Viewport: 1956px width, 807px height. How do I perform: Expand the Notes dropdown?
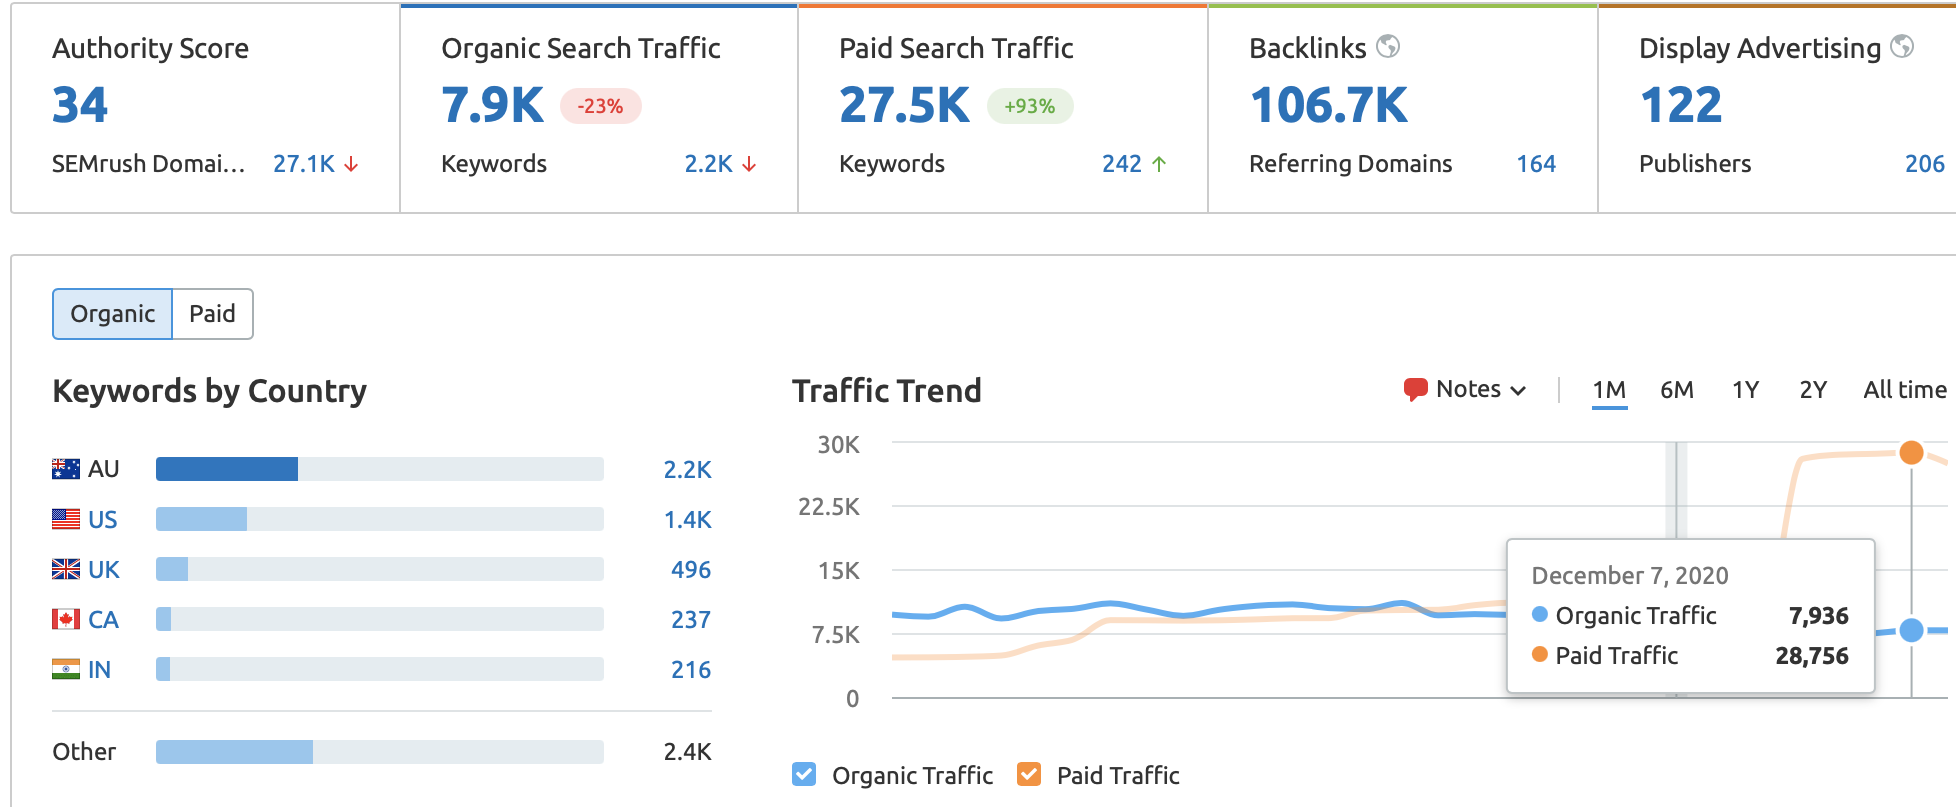[1480, 389]
